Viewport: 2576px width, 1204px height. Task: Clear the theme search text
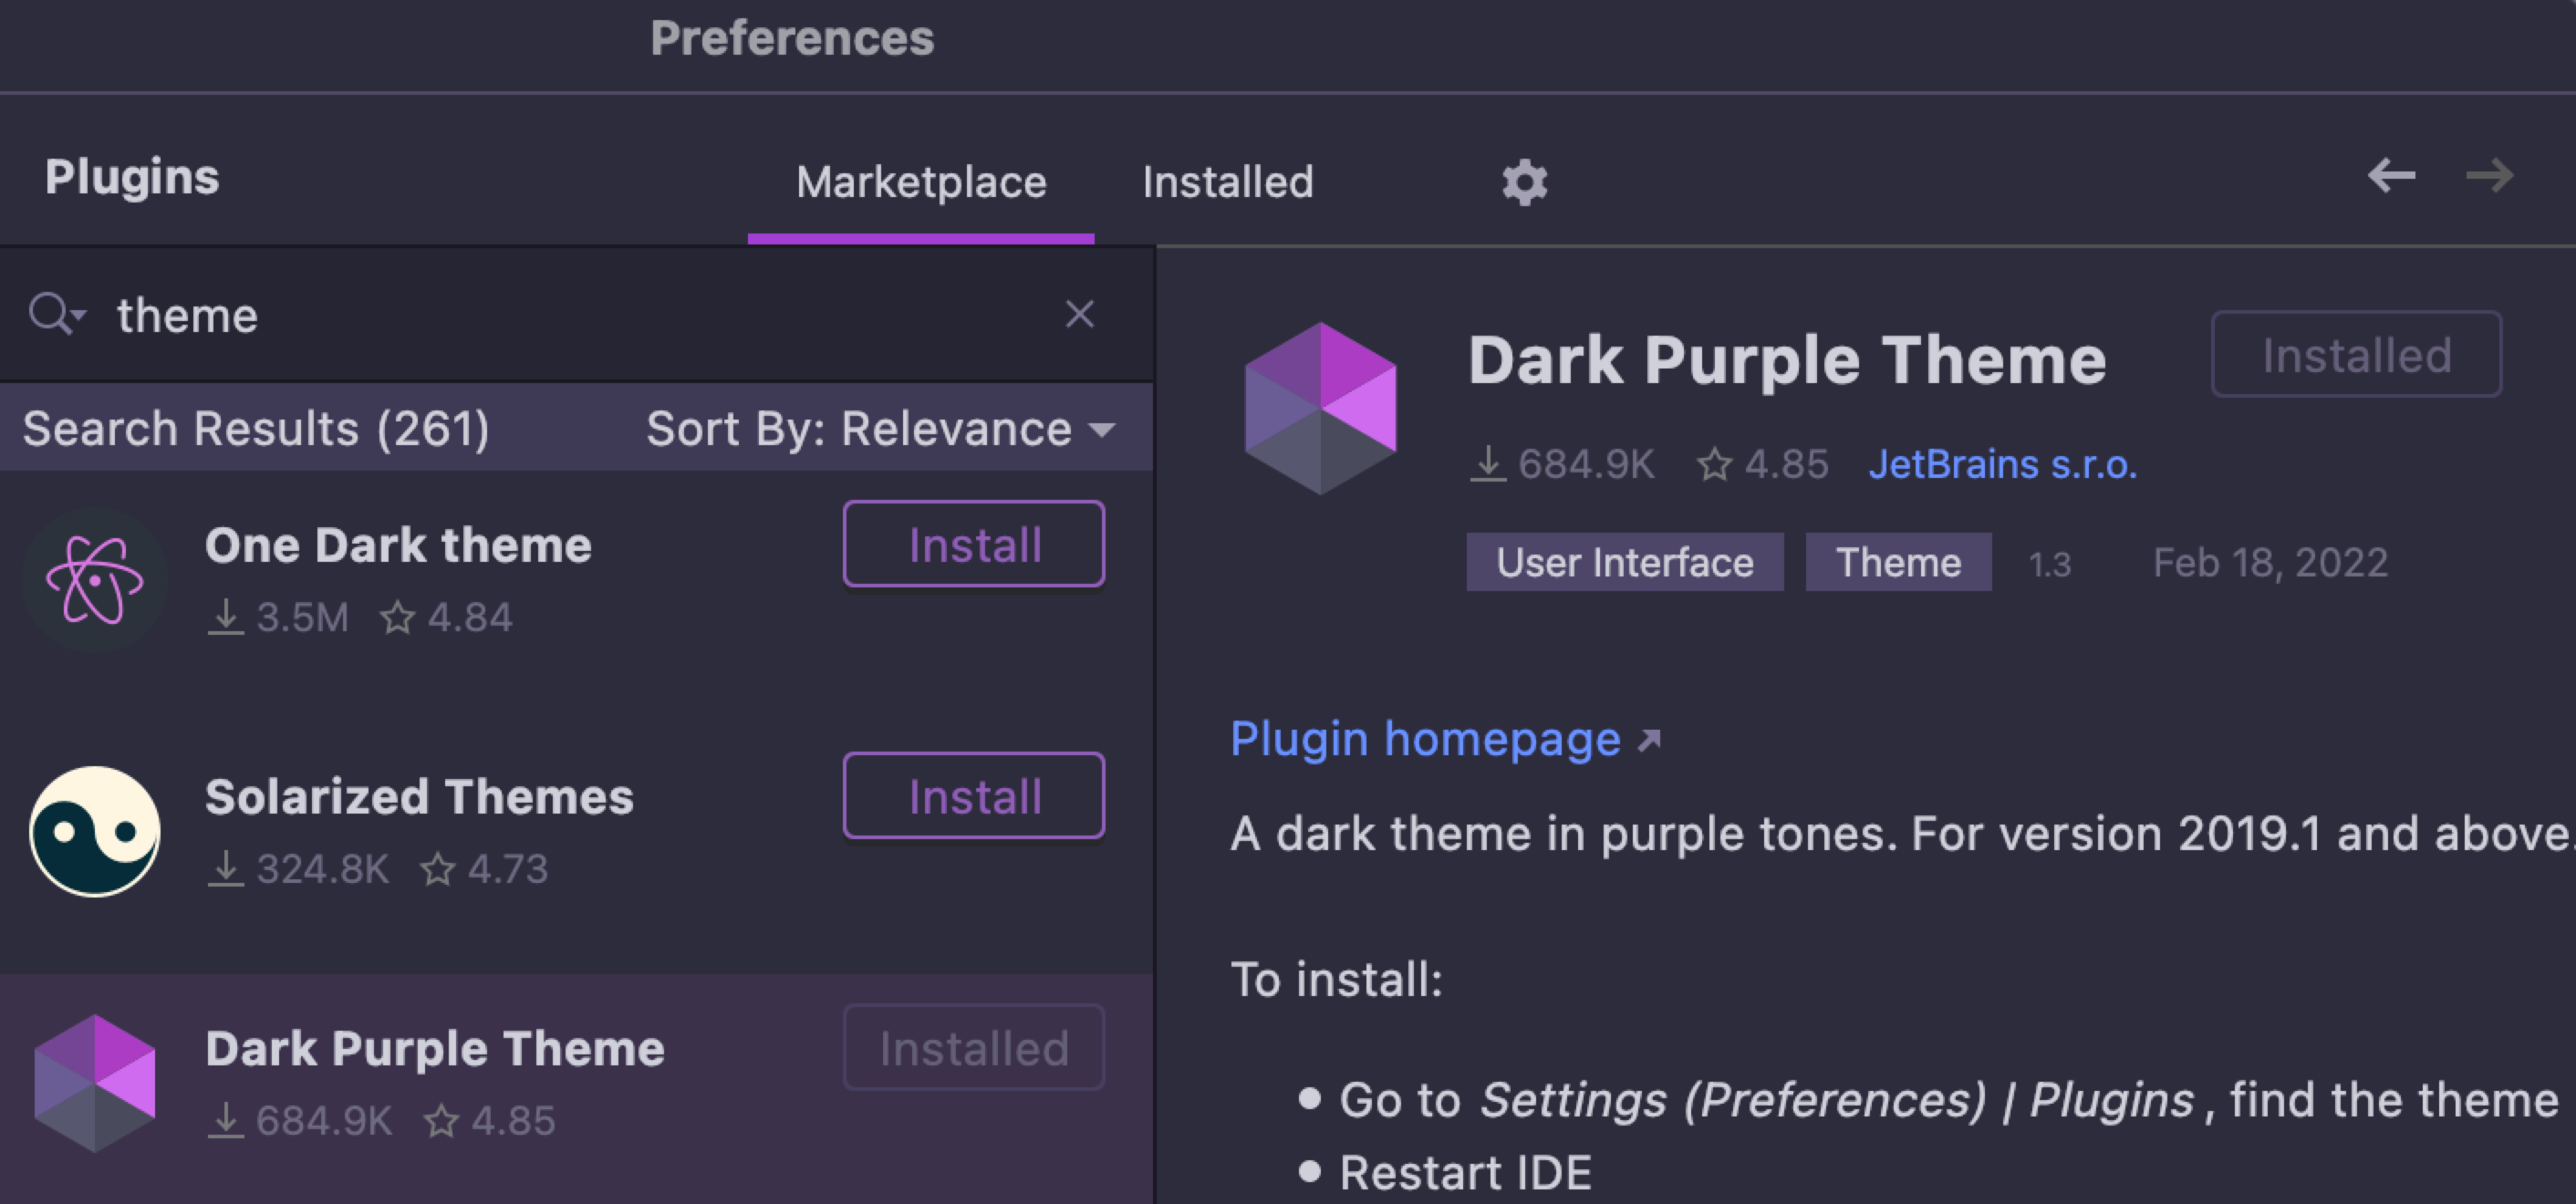[x=1079, y=314]
